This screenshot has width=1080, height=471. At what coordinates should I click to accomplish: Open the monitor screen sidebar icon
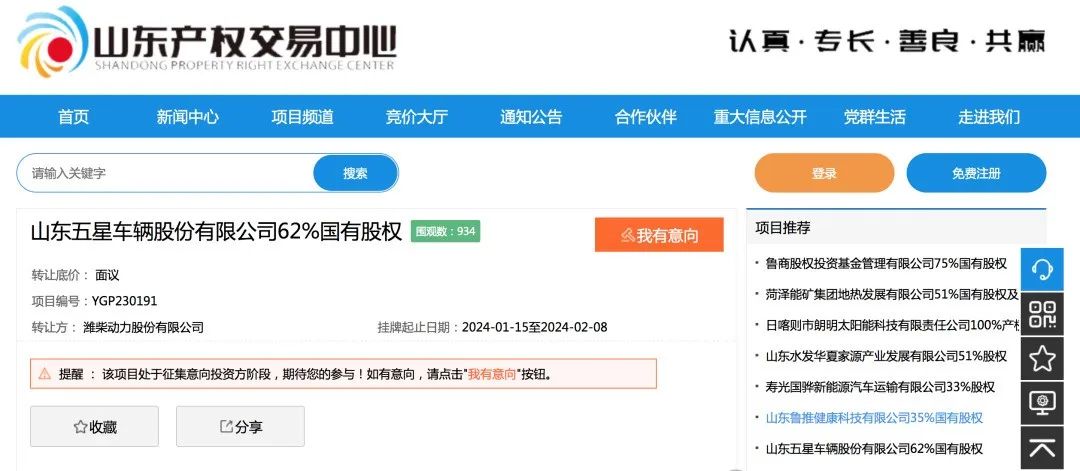click(x=1042, y=403)
